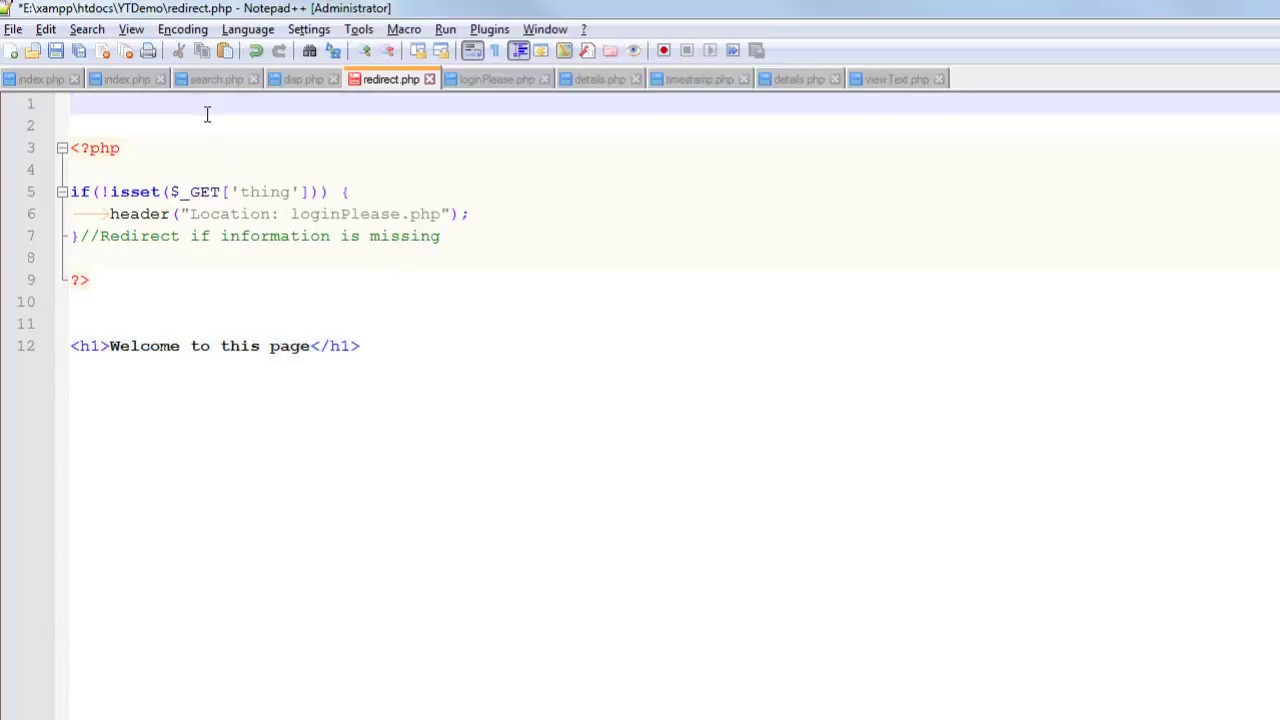Click the Print icon

[148, 51]
